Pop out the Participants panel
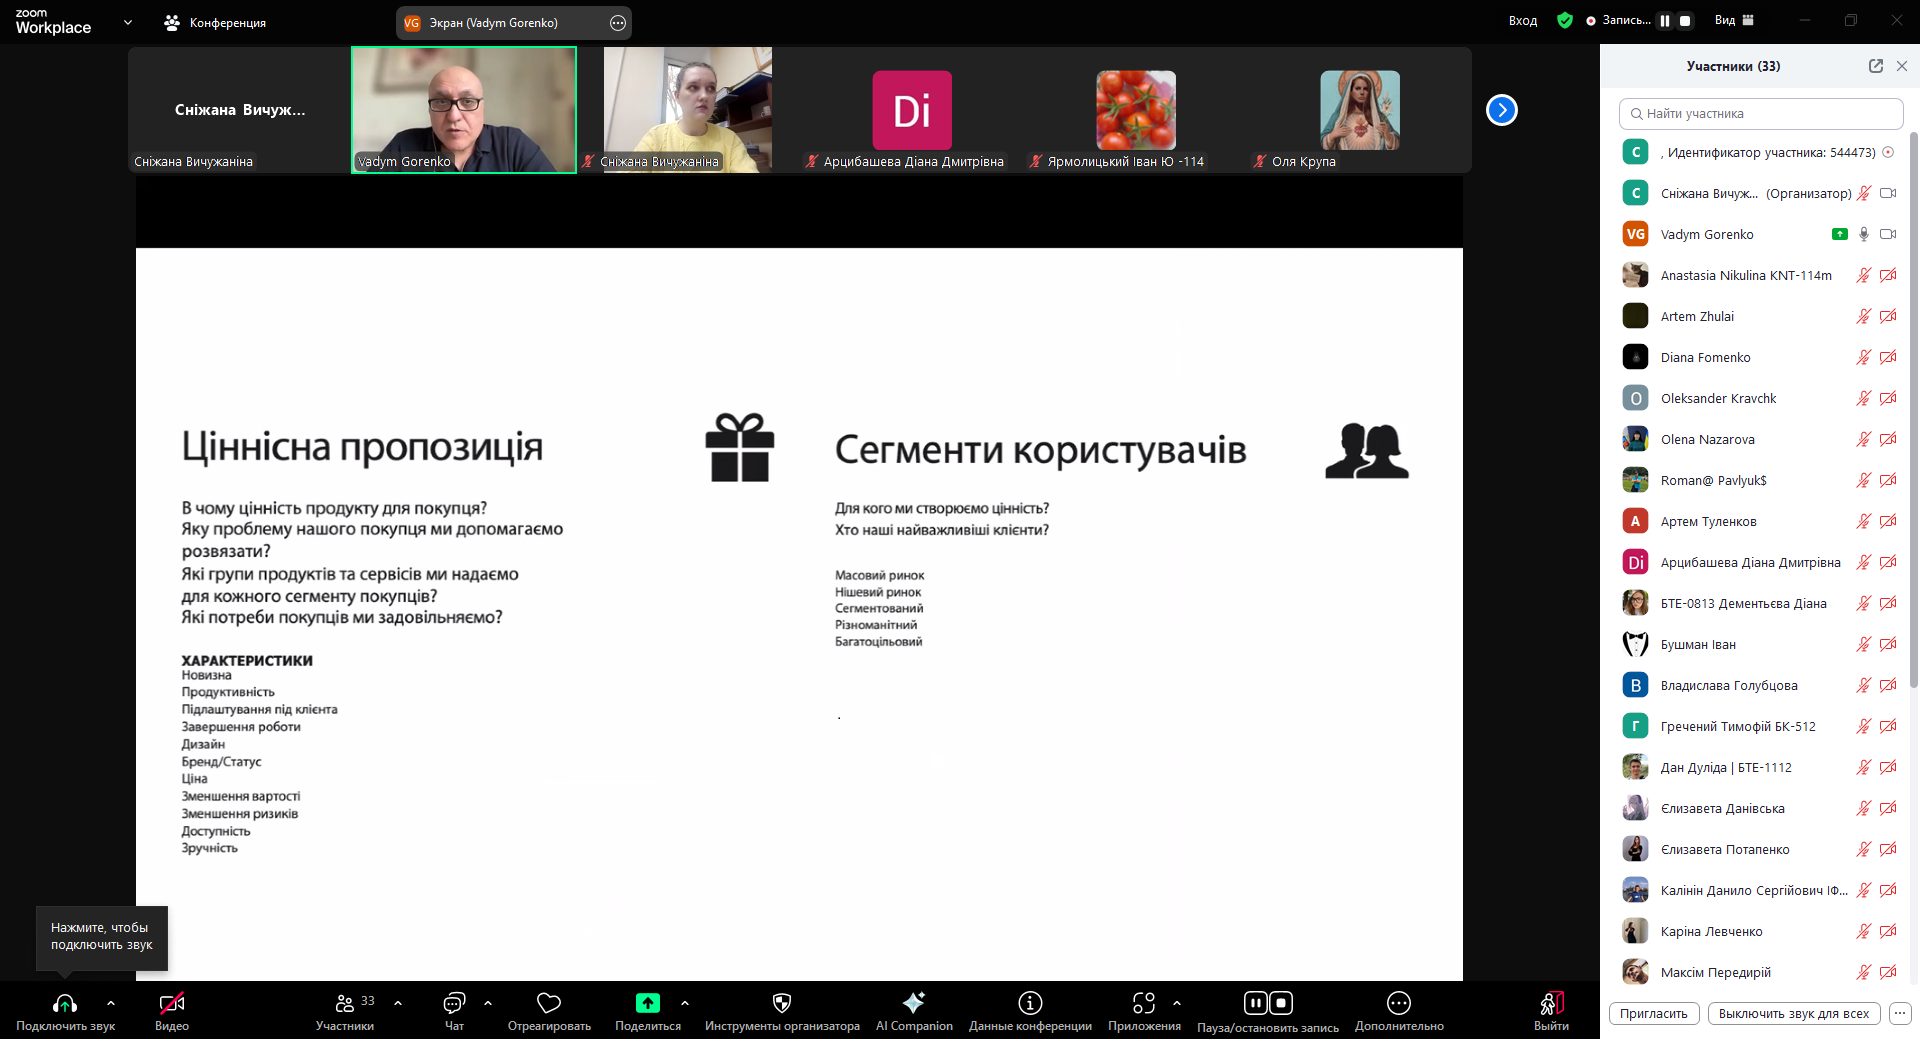Image resolution: width=1920 pixels, height=1039 pixels. pos(1875,66)
